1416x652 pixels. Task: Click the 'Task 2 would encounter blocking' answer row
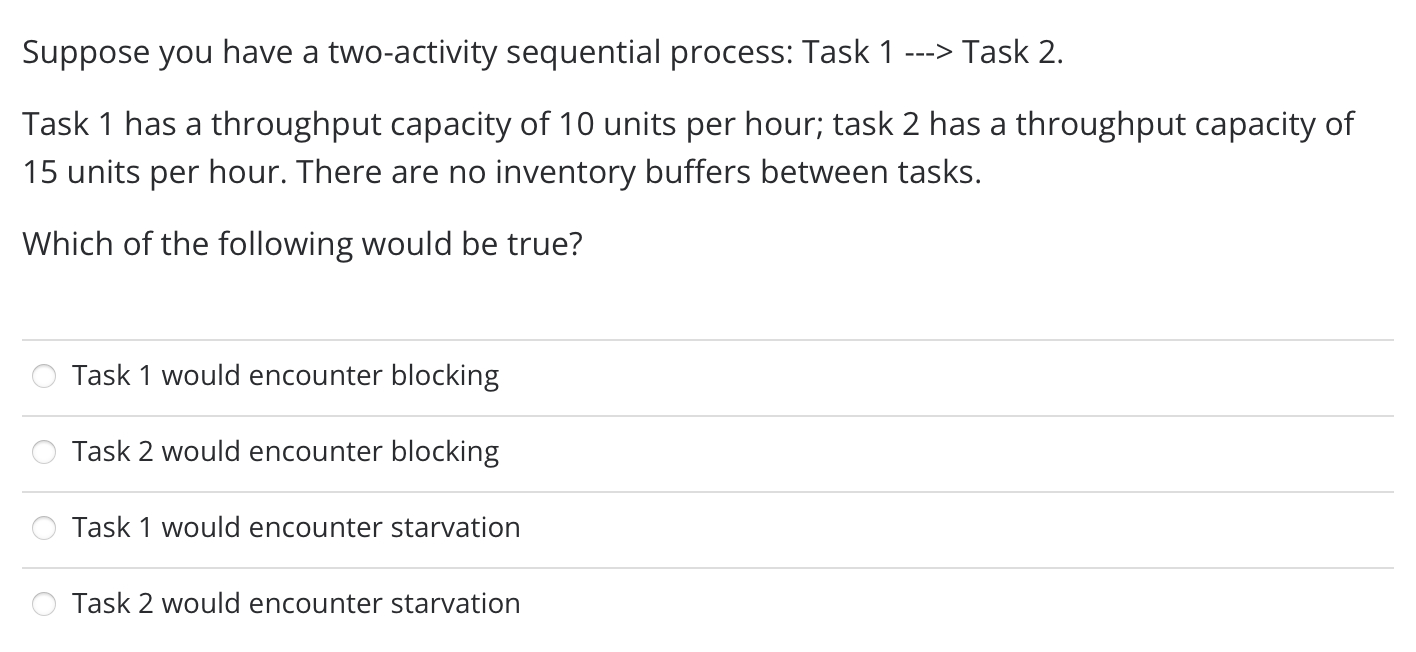286,452
